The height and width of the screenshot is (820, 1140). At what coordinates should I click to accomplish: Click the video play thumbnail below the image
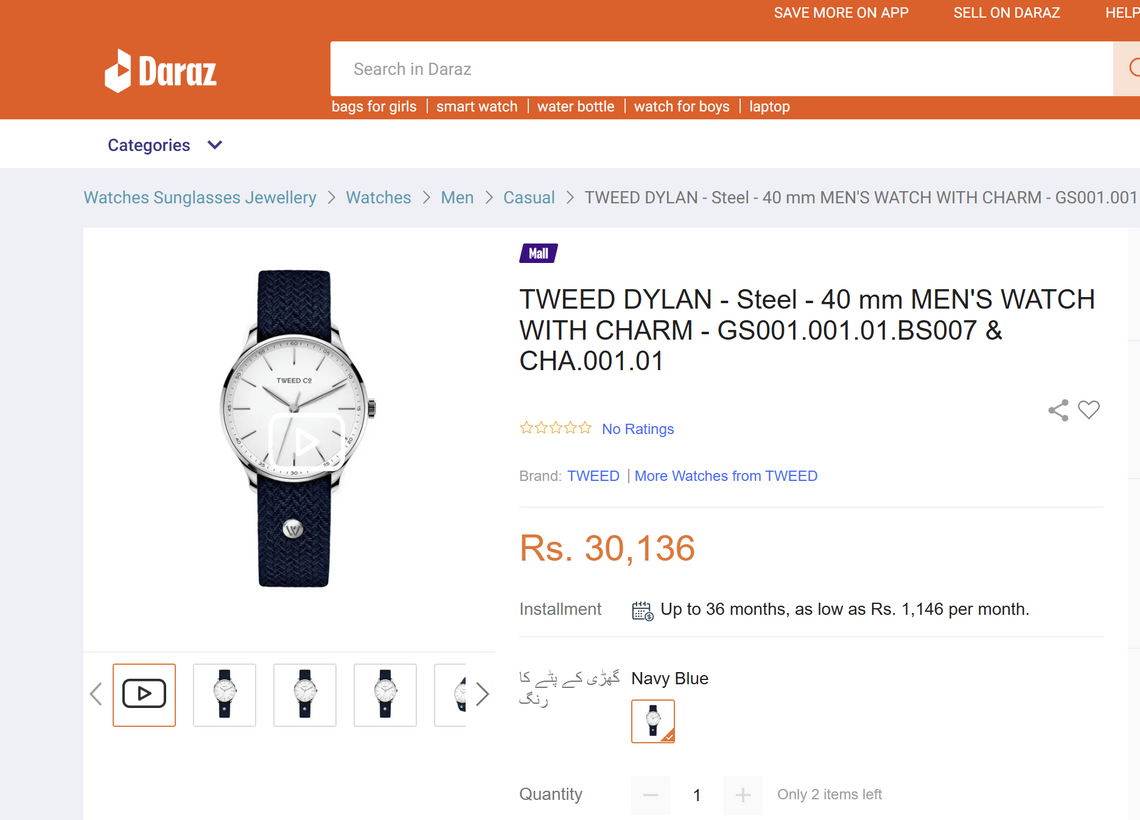(144, 694)
